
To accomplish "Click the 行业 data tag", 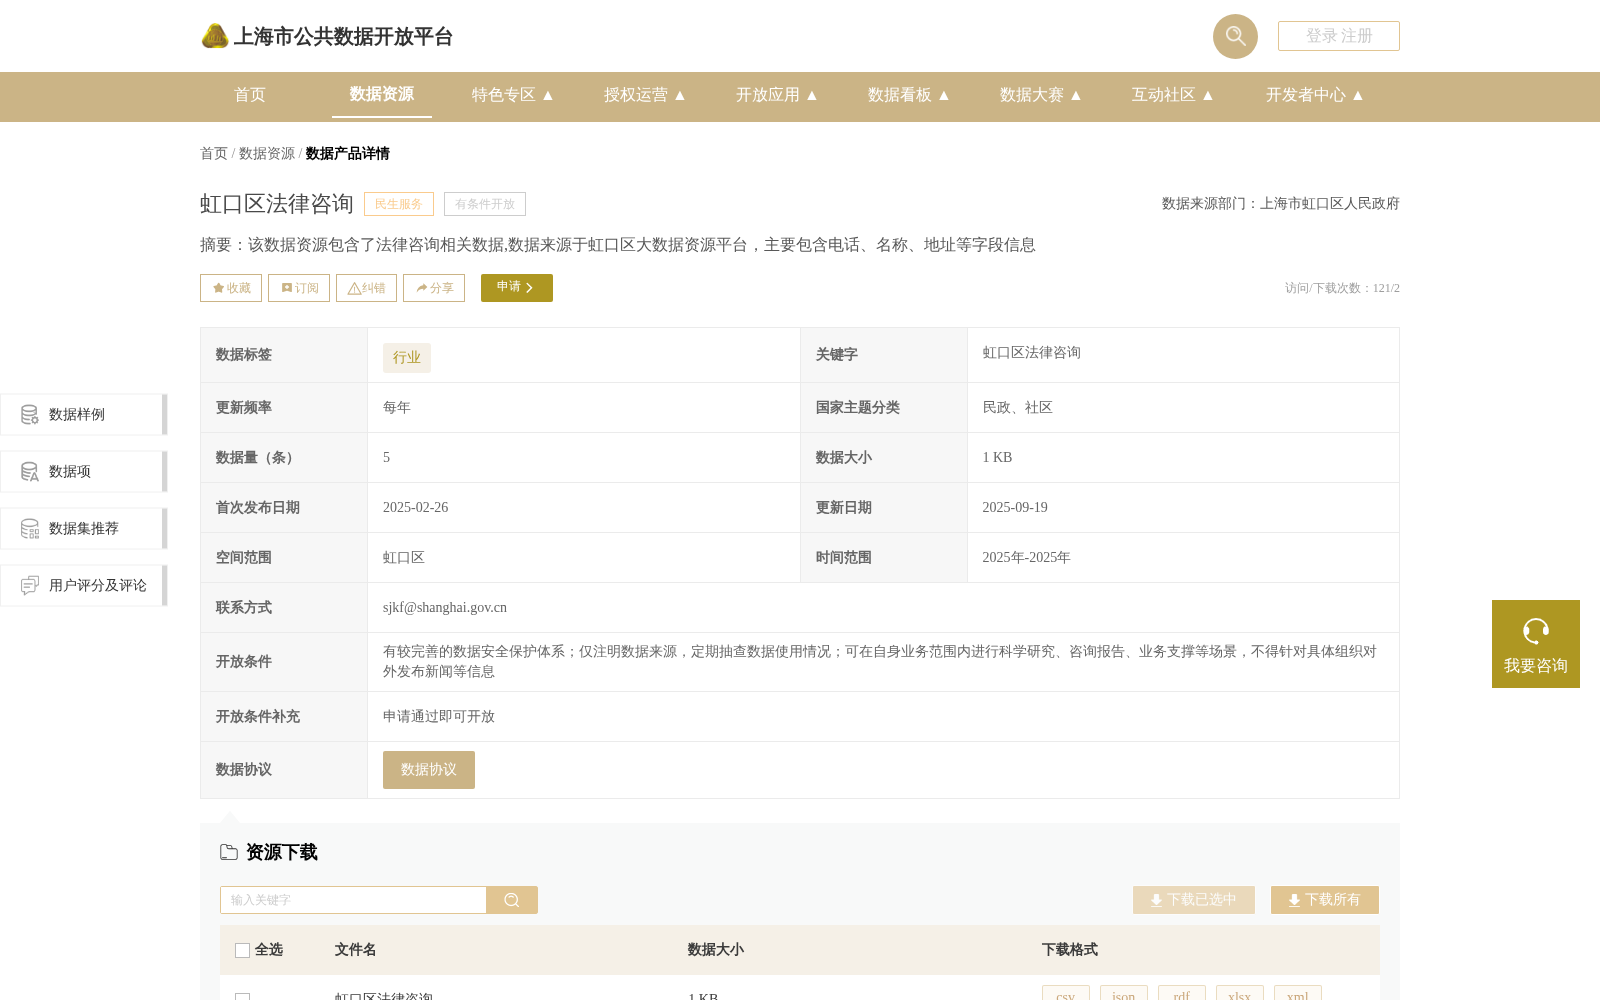I will [407, 358].
